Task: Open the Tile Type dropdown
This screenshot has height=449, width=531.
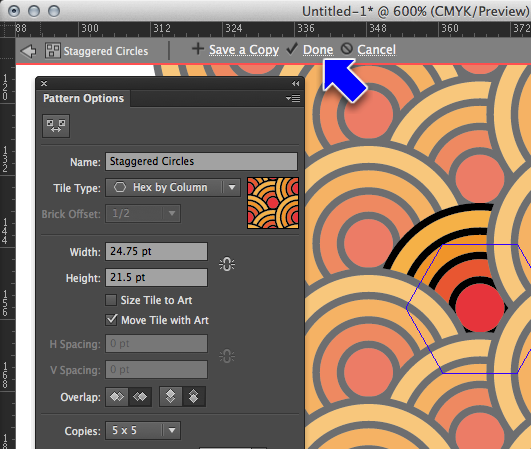Action: tap(173, 187)
